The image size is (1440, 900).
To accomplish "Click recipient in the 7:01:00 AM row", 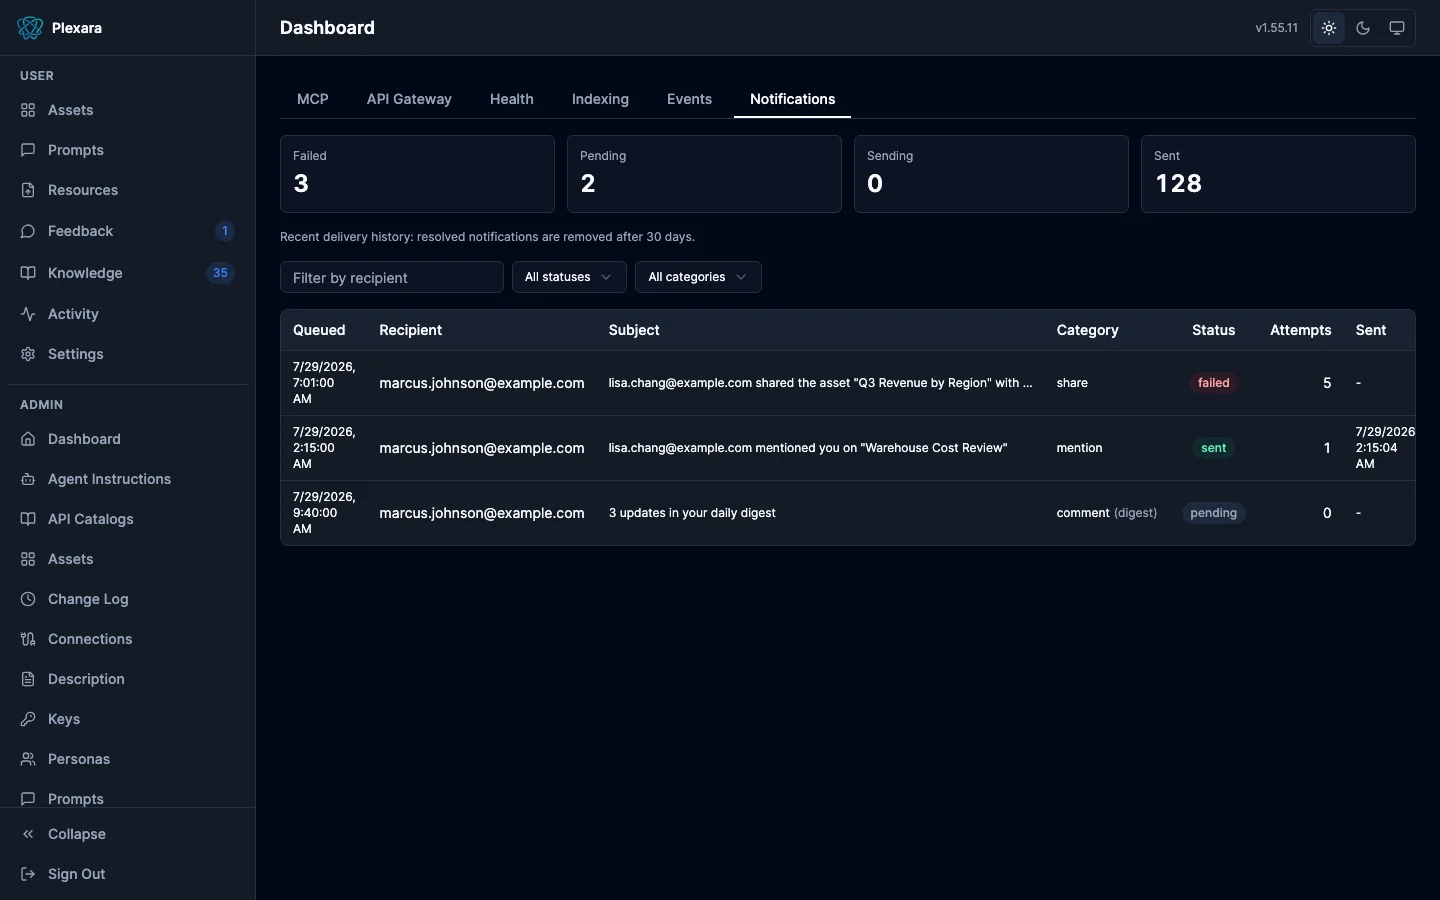I will [x=481, y=383].
